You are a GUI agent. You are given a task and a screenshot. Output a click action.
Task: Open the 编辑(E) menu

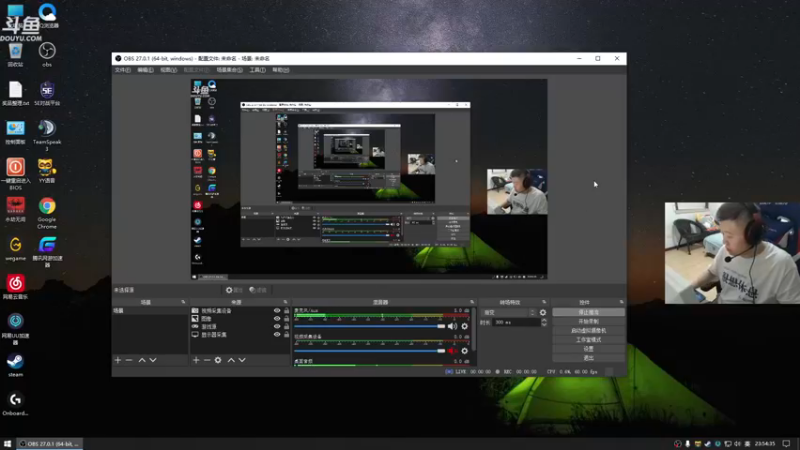(145, 70)
